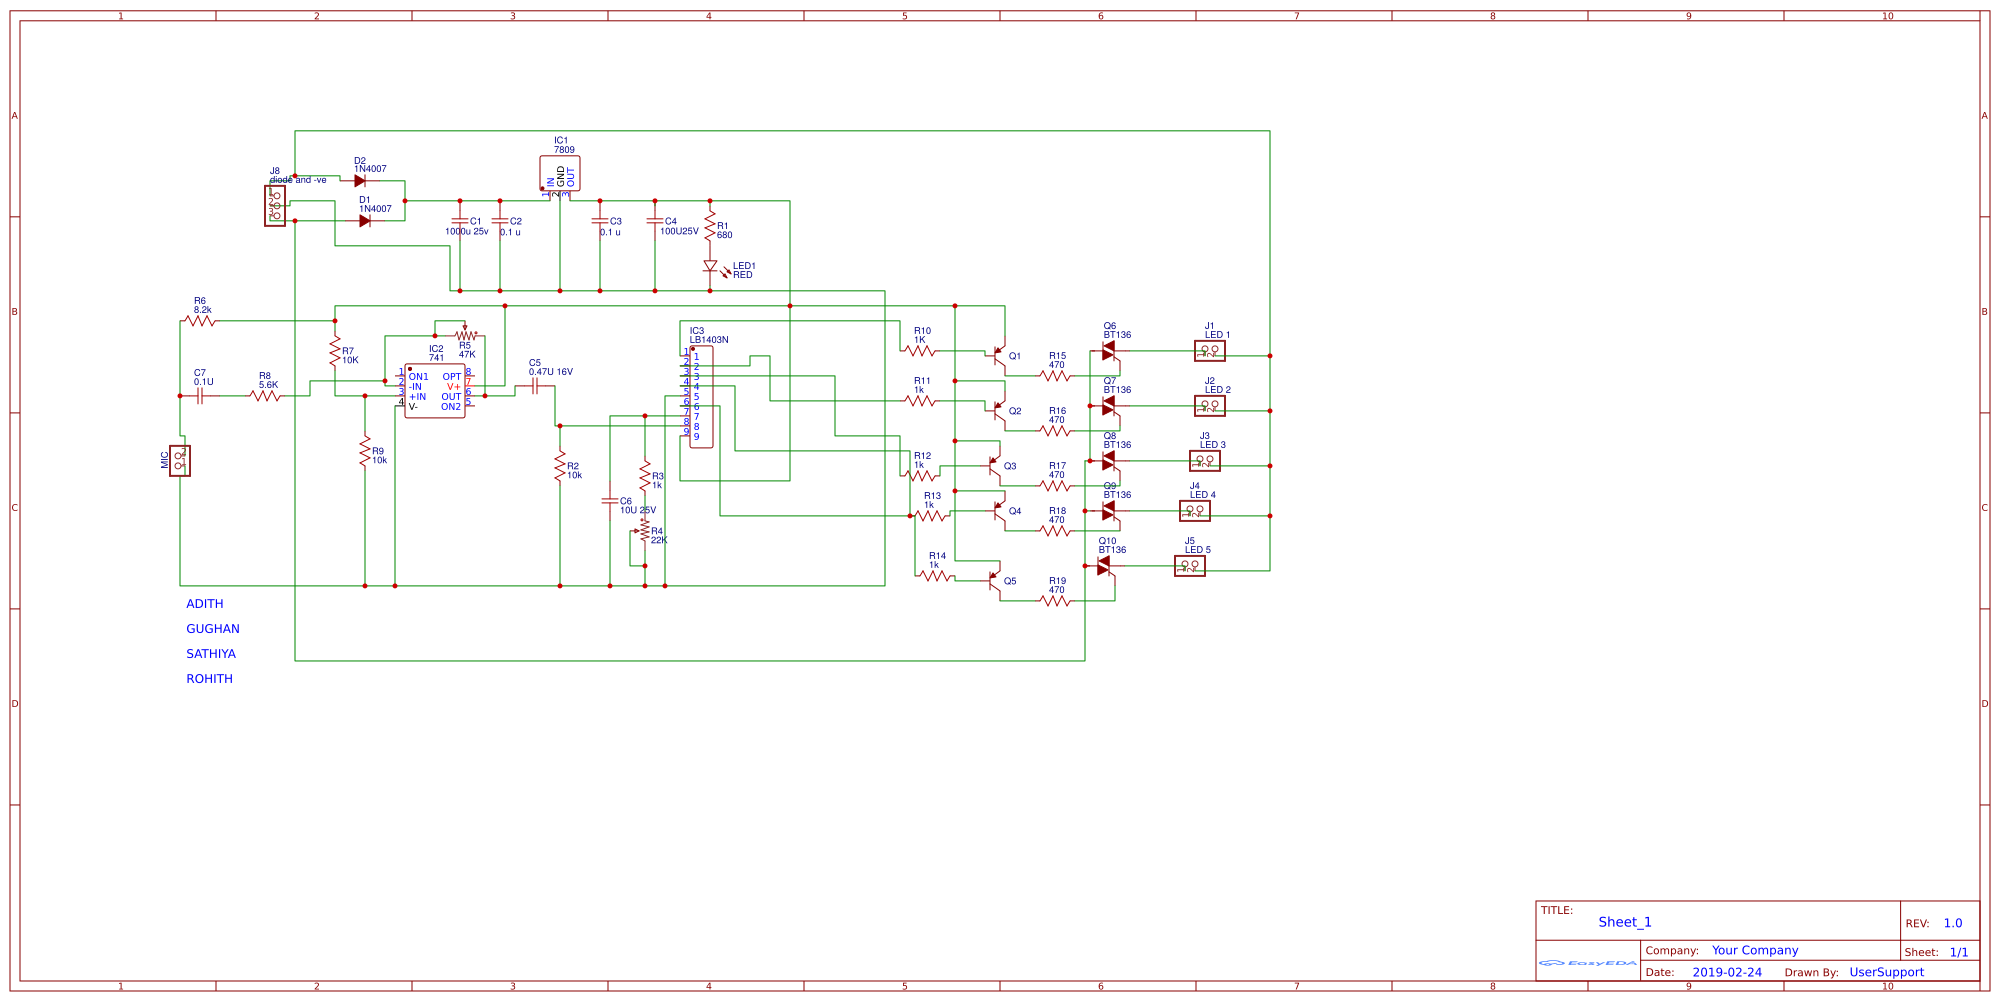Select the Sheet_1 title text

pyautogui.click(x=1624, y=922)
